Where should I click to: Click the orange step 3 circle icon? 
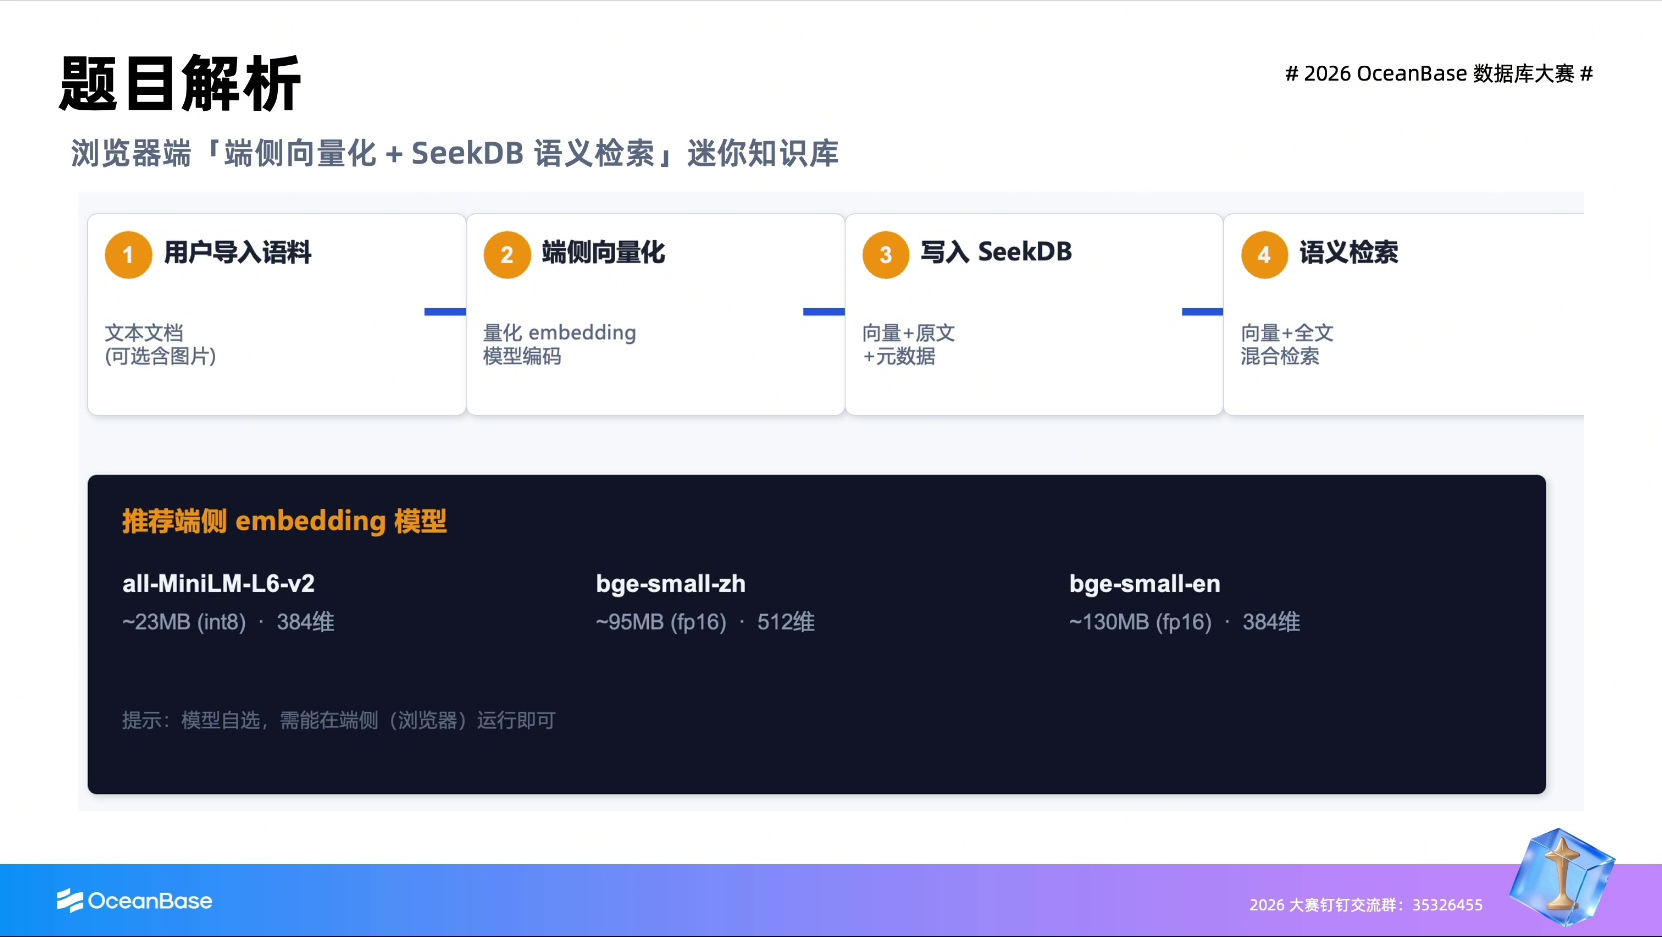pos(886,255)
